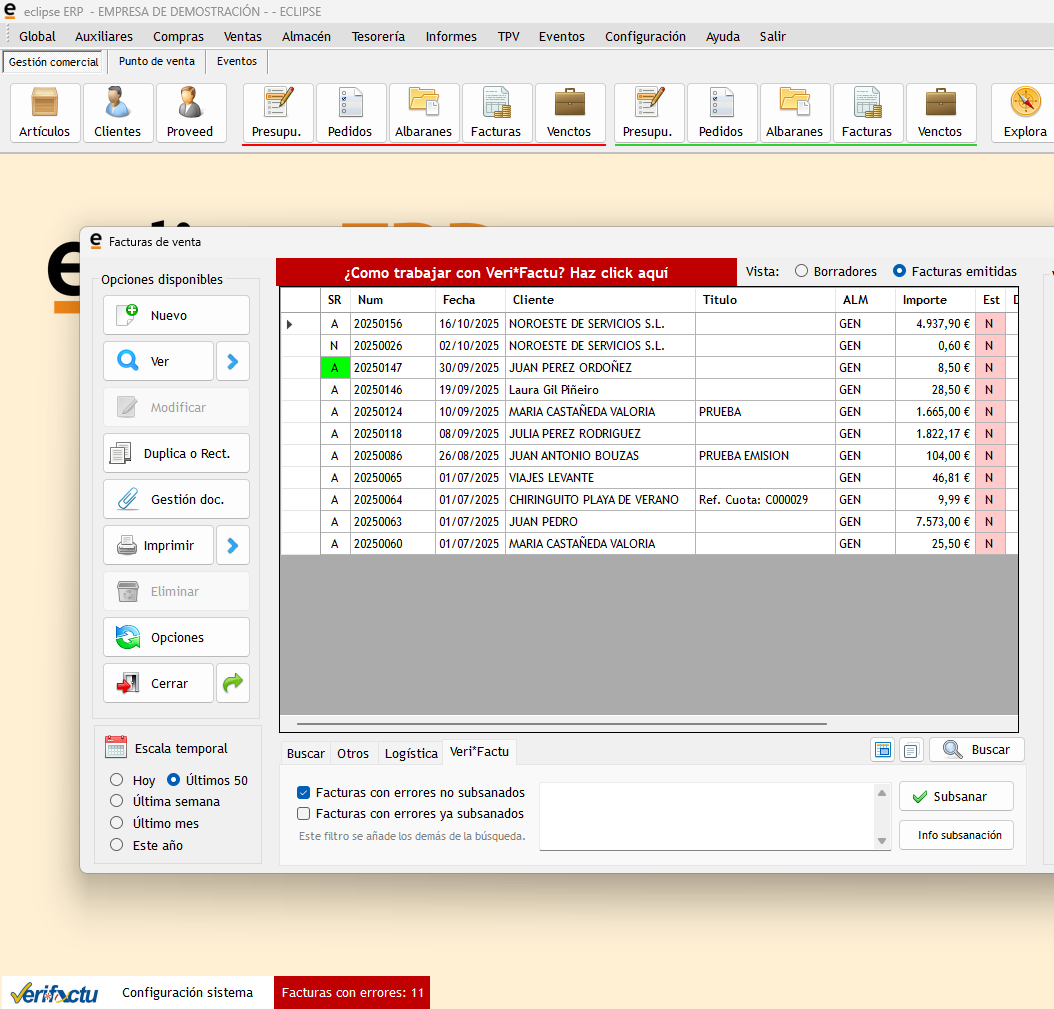
Task: Open the Artículos toolbar icon
Action: pos(45,112)
